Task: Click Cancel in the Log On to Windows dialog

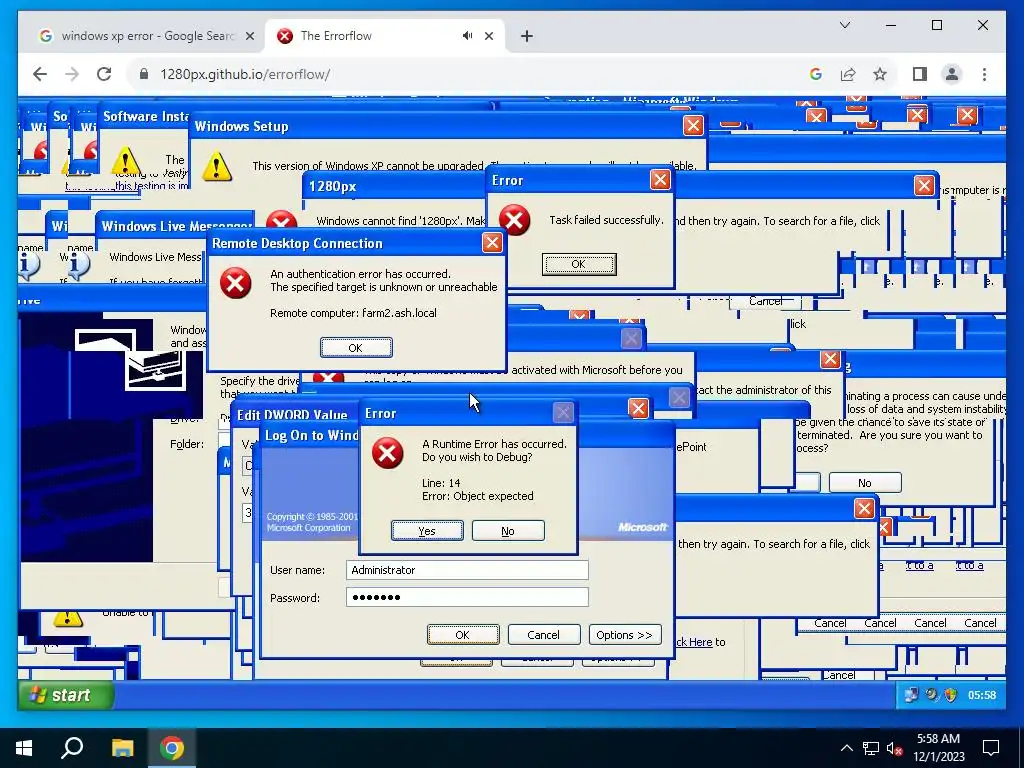Action: [x=543, y=635]
